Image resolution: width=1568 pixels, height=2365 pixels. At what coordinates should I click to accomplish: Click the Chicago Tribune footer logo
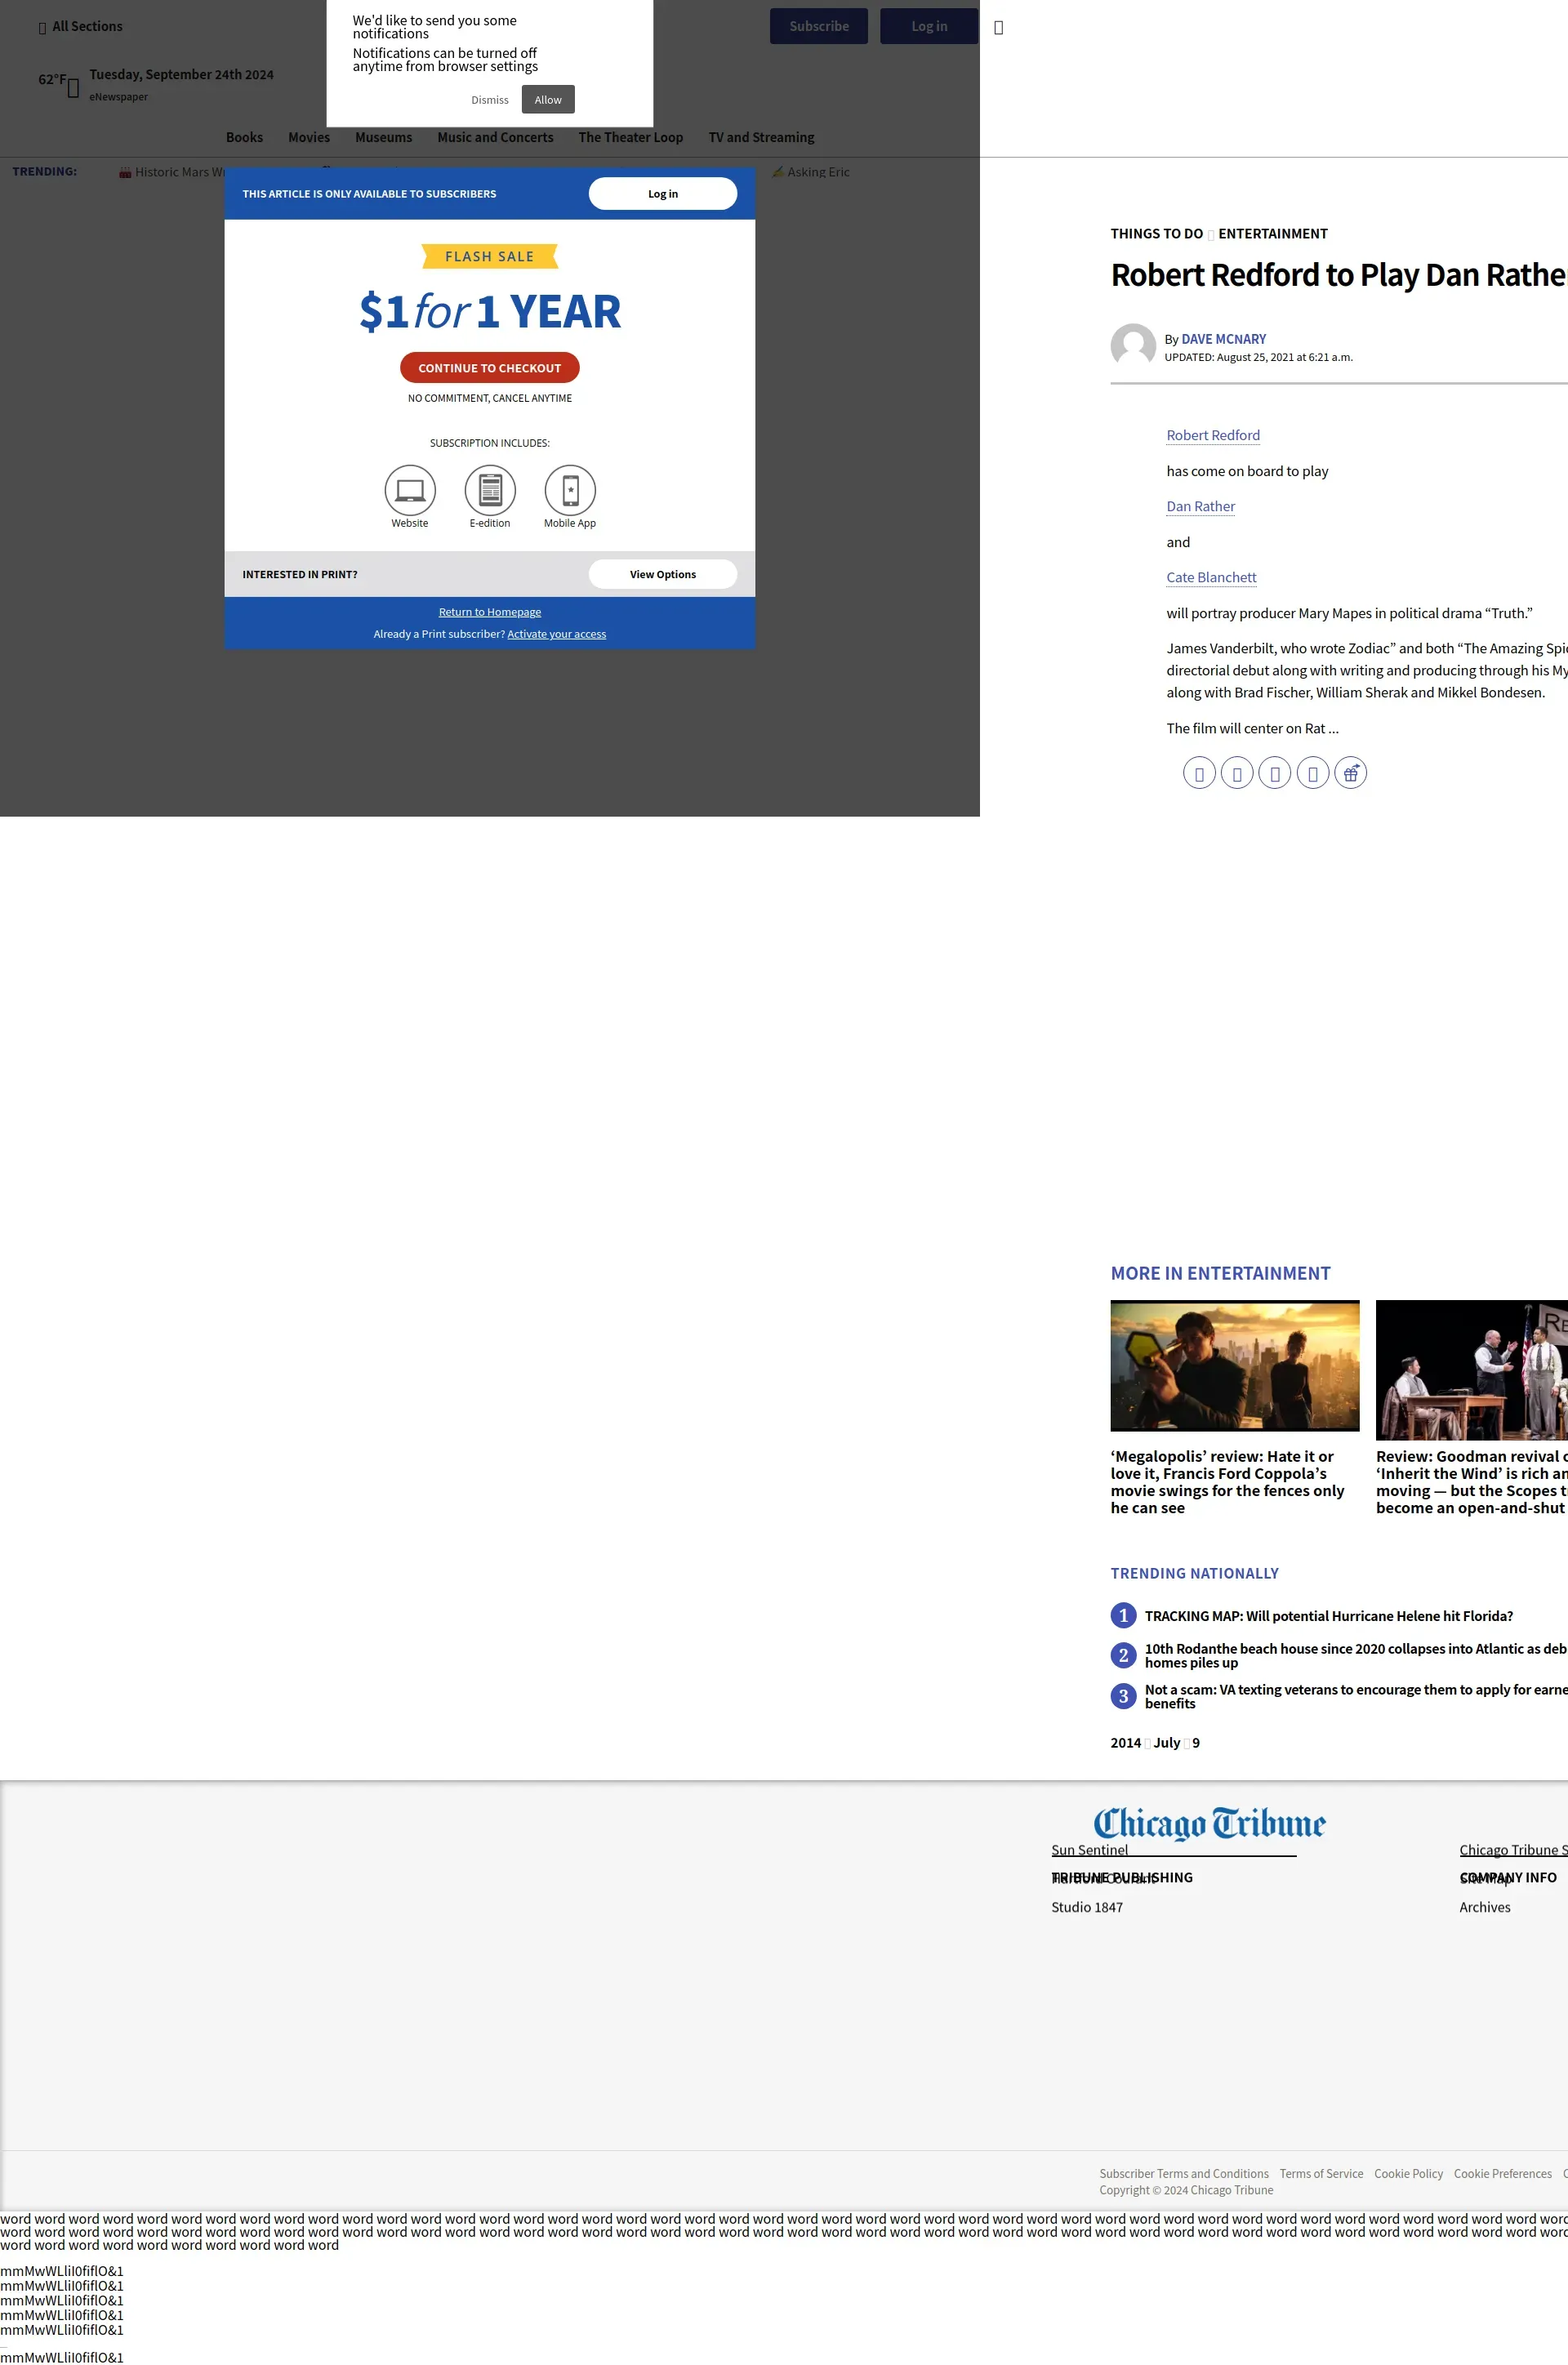click(1209, 1823)
